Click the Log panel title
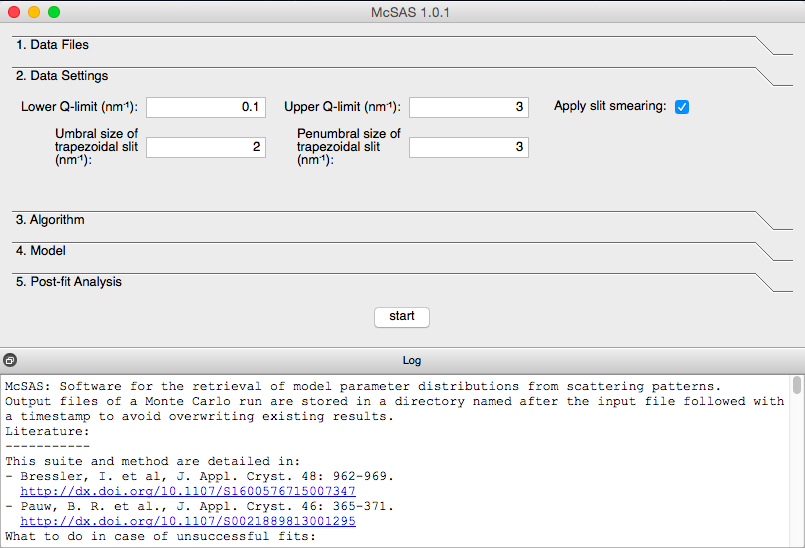The width and height of the screenshot is (805, 548). tap(412, 361)
